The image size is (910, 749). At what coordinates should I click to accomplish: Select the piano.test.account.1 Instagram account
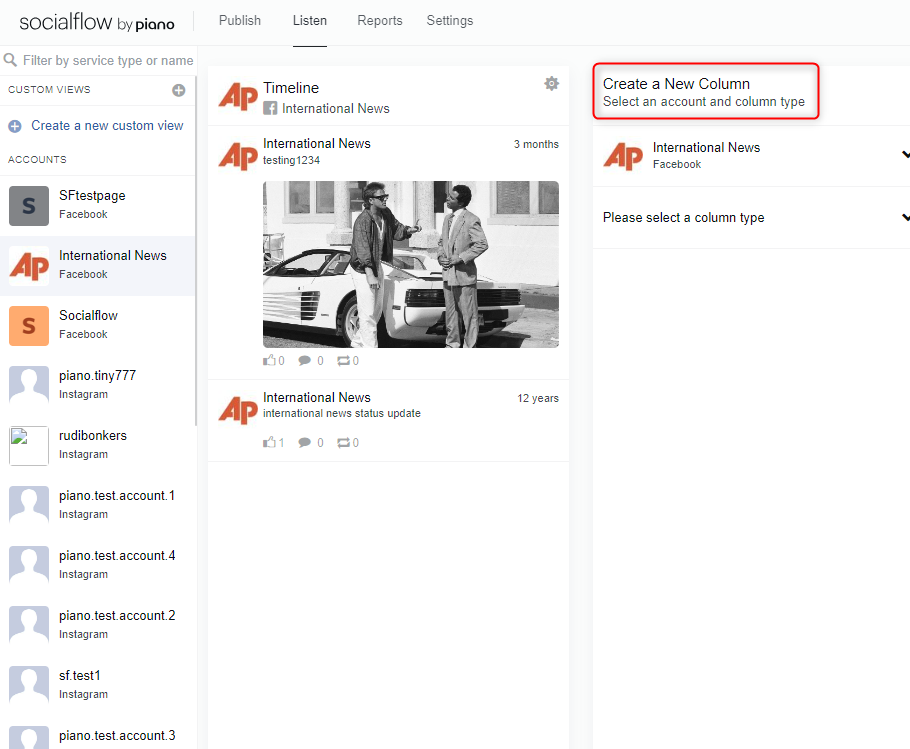(x=98, y=505)
